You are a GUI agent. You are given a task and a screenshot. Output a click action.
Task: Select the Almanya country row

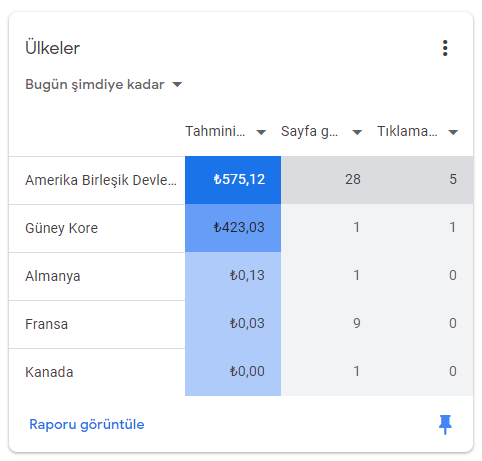click(241, 276)
